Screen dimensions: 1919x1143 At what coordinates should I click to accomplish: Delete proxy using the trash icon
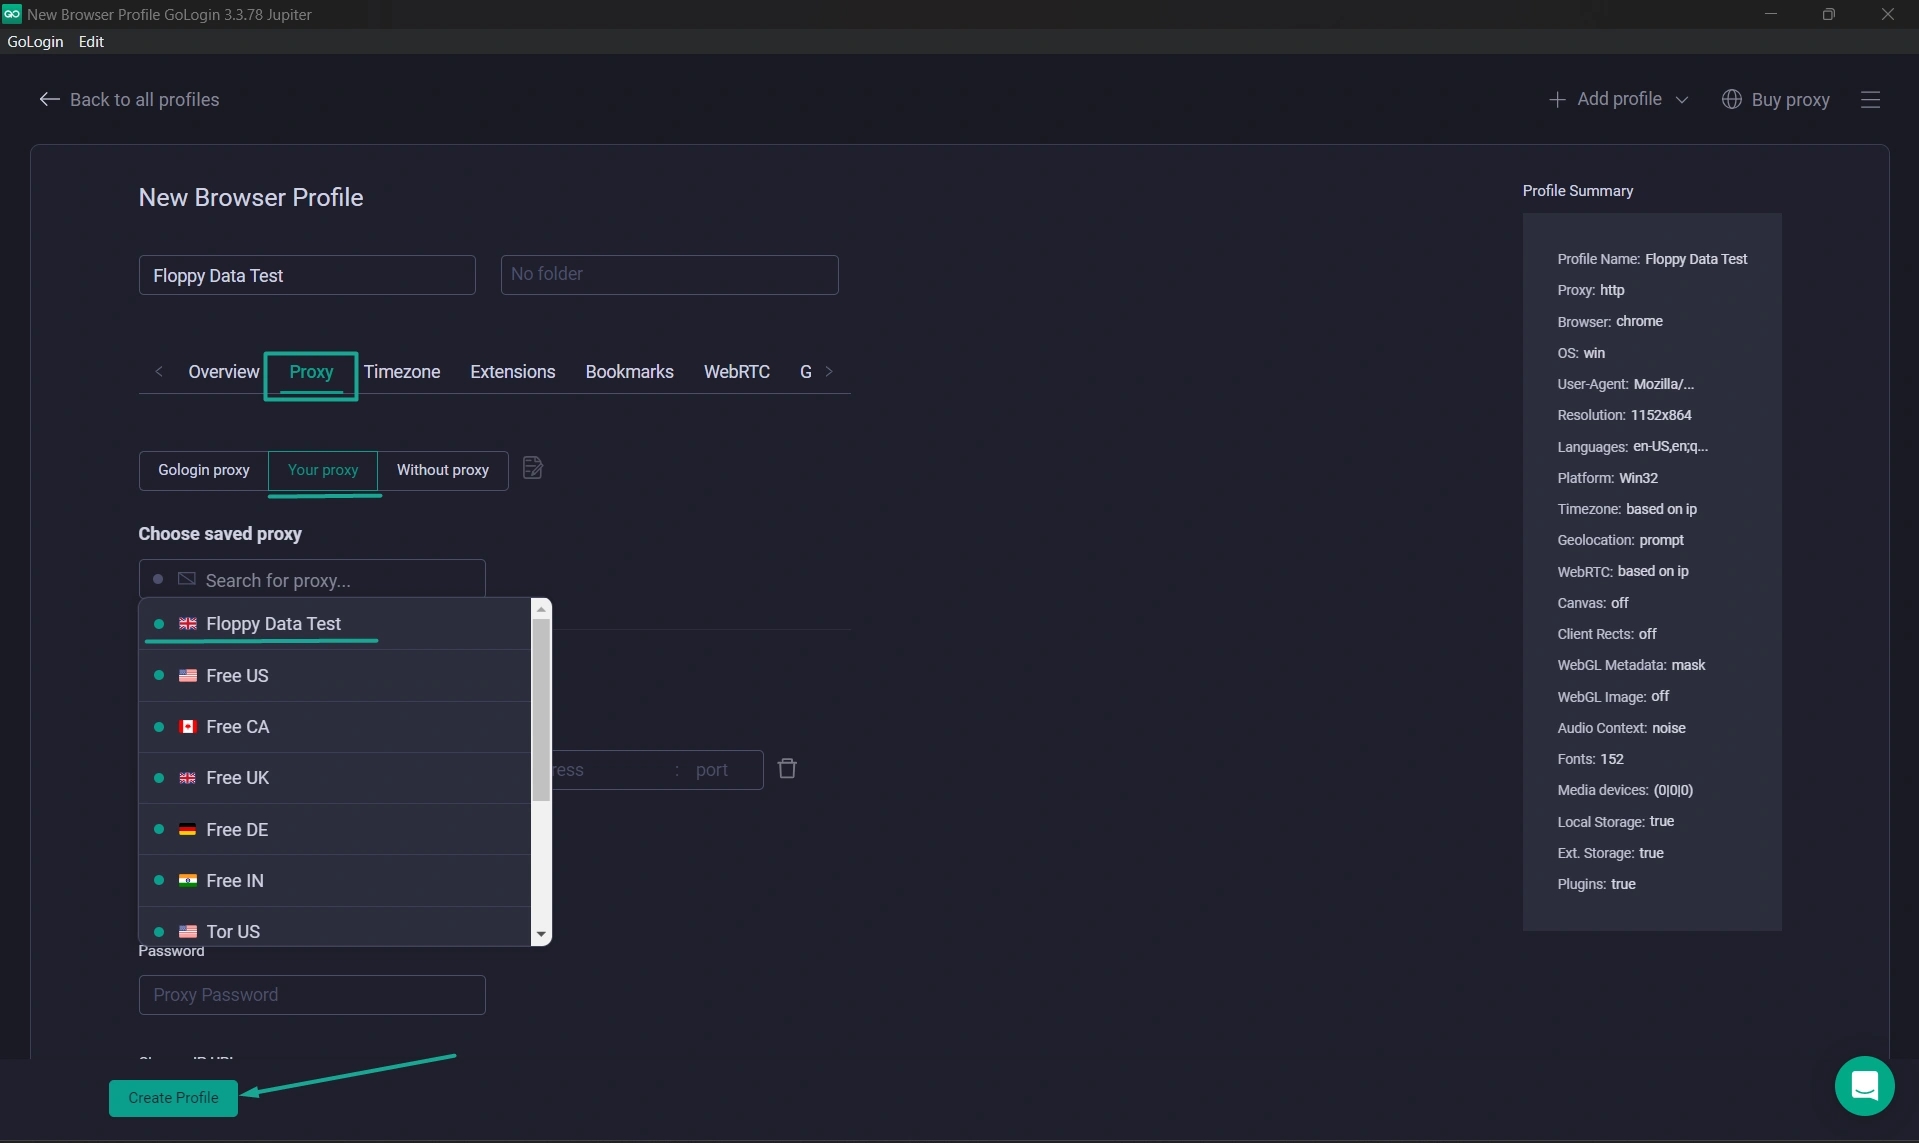(x=787, y=768)
